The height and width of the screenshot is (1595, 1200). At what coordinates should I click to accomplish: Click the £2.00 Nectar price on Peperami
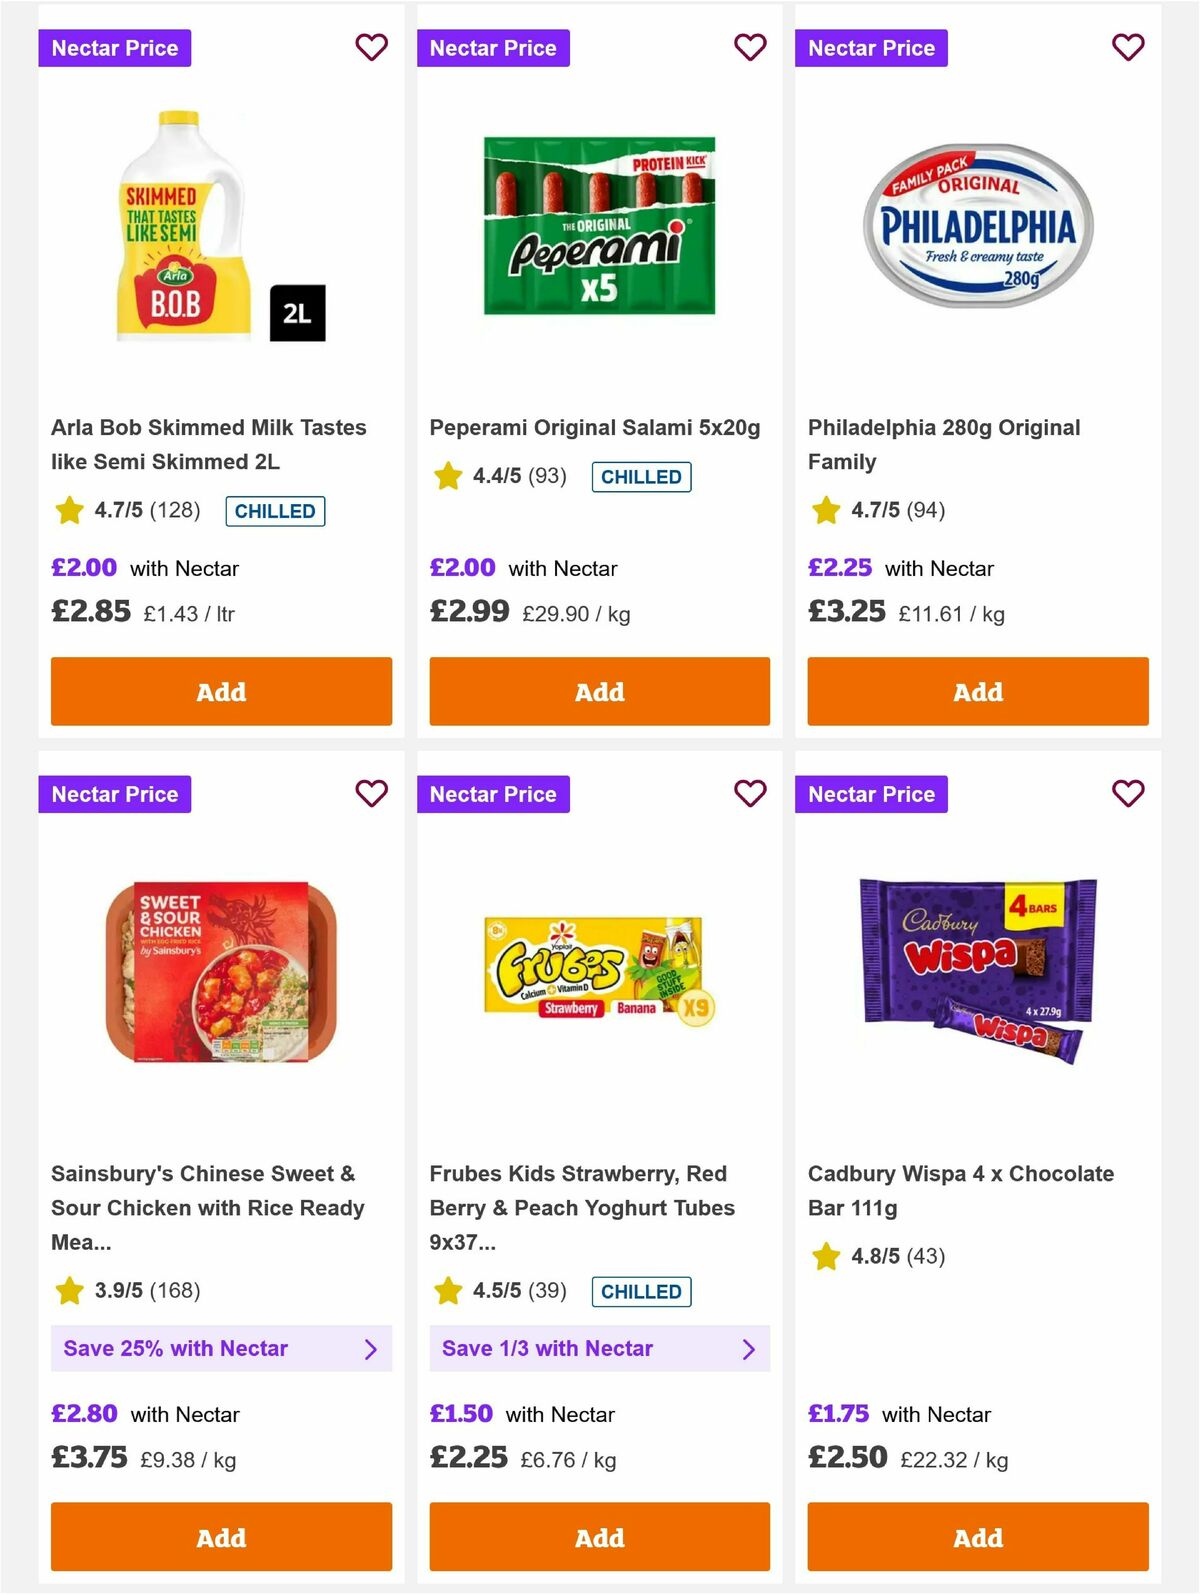coord(462,568)
